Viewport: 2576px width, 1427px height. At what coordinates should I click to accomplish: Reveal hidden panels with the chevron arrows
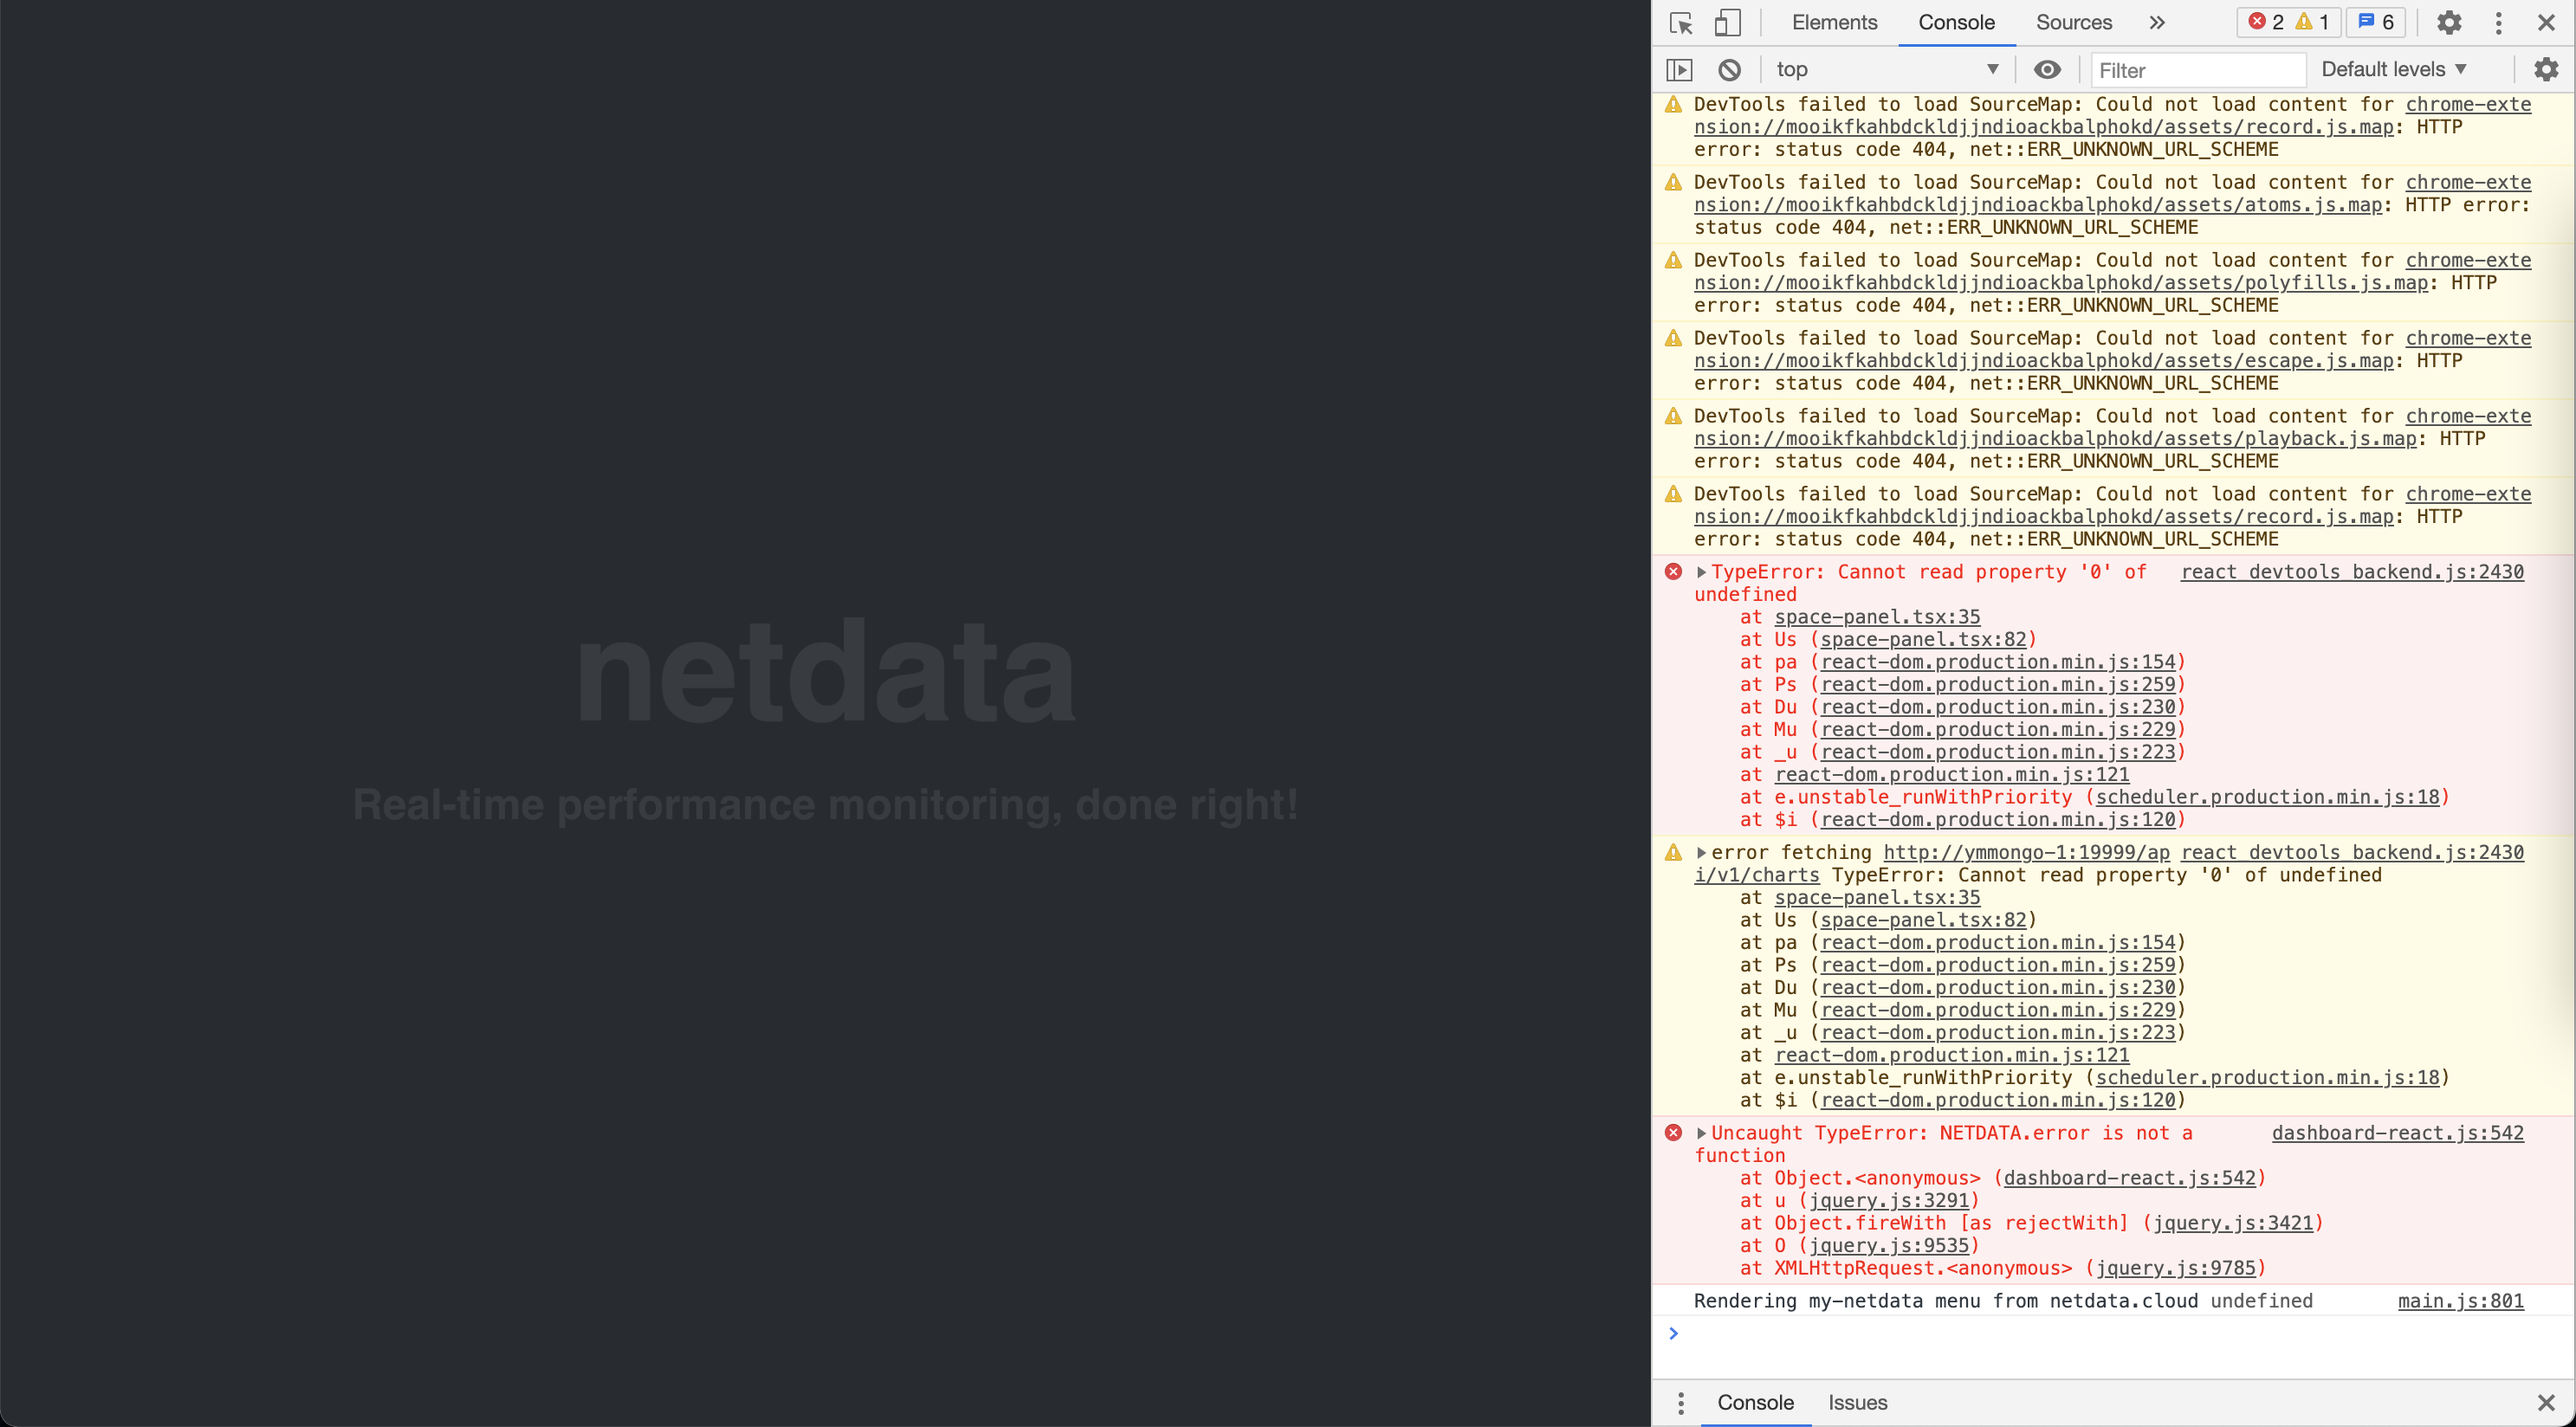point(2156,22)
